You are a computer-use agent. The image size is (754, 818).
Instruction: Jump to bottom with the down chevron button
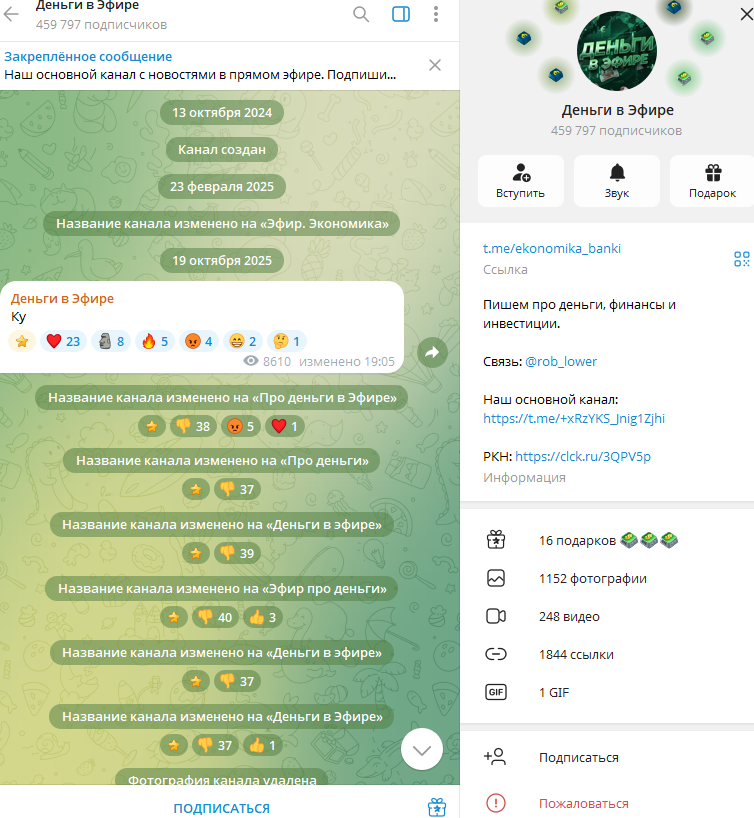[x=422, y=750]
